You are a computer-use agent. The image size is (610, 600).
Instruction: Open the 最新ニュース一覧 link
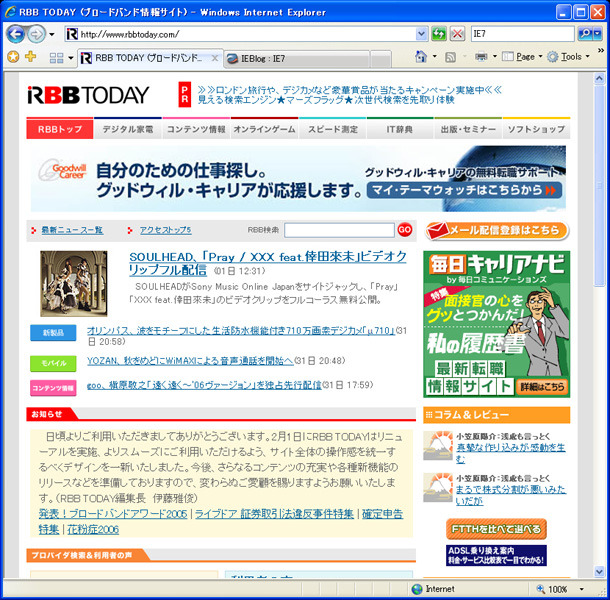[x=72, y=230]
